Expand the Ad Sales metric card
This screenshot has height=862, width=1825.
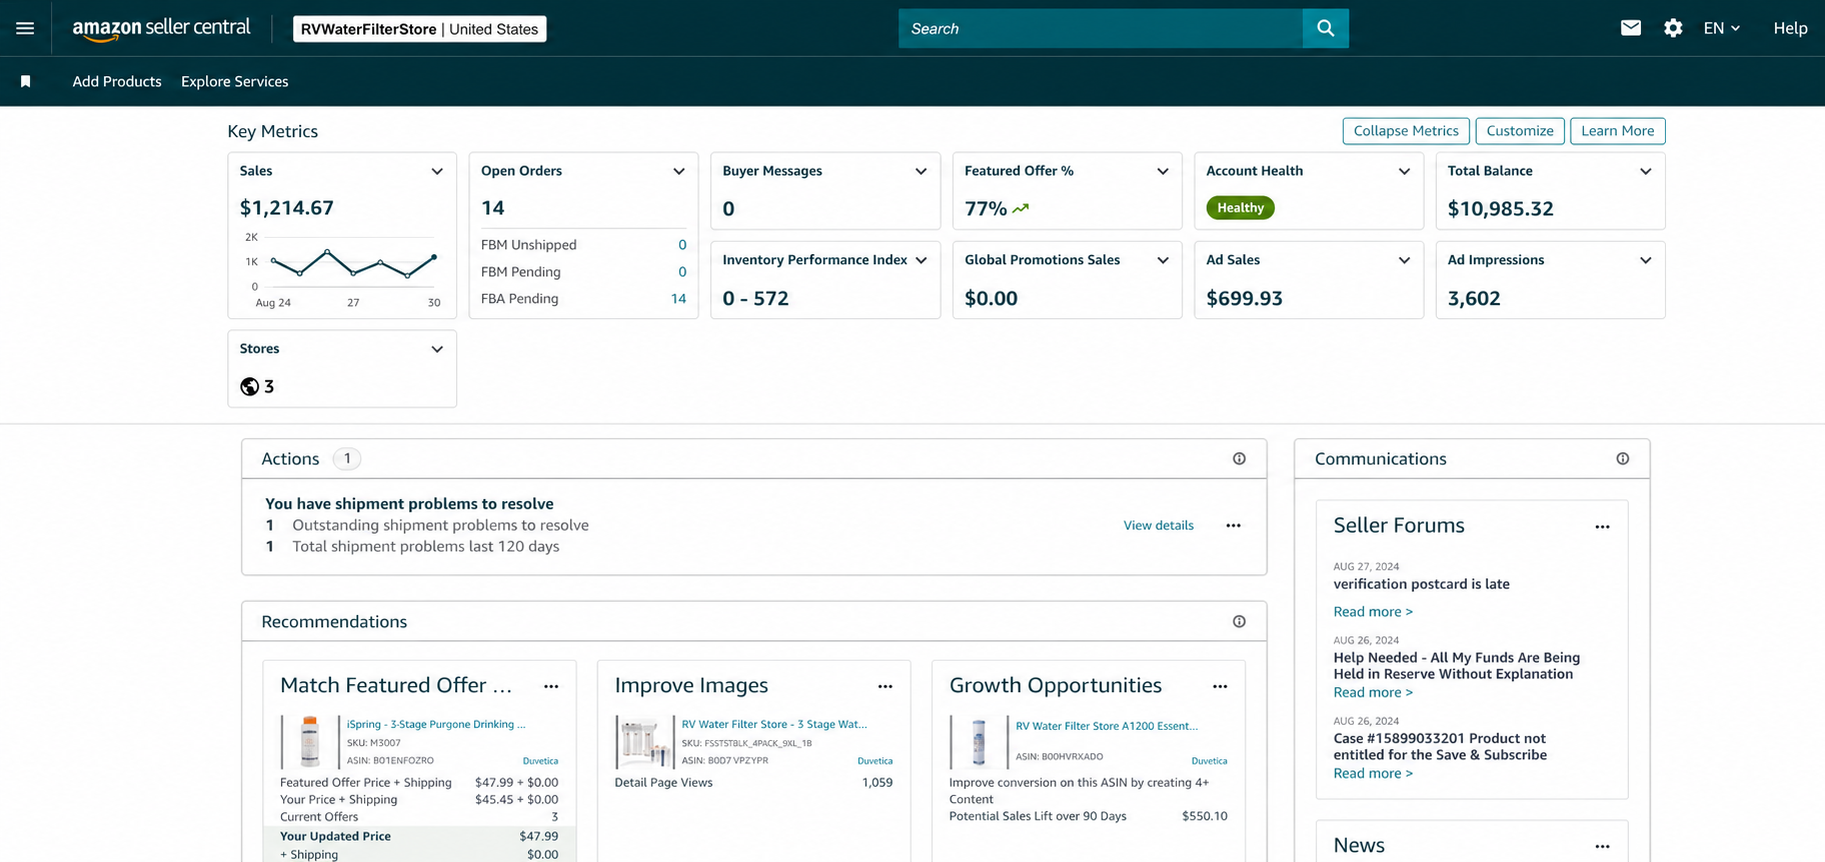(x=1404, y=260)
